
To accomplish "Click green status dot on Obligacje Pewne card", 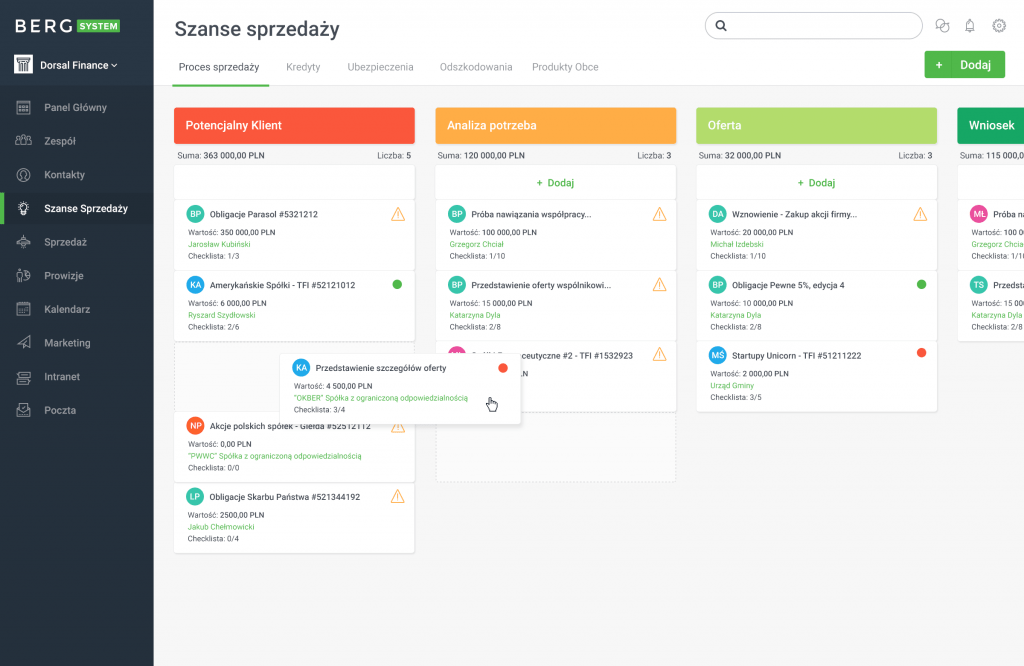I will pos(921,285).
